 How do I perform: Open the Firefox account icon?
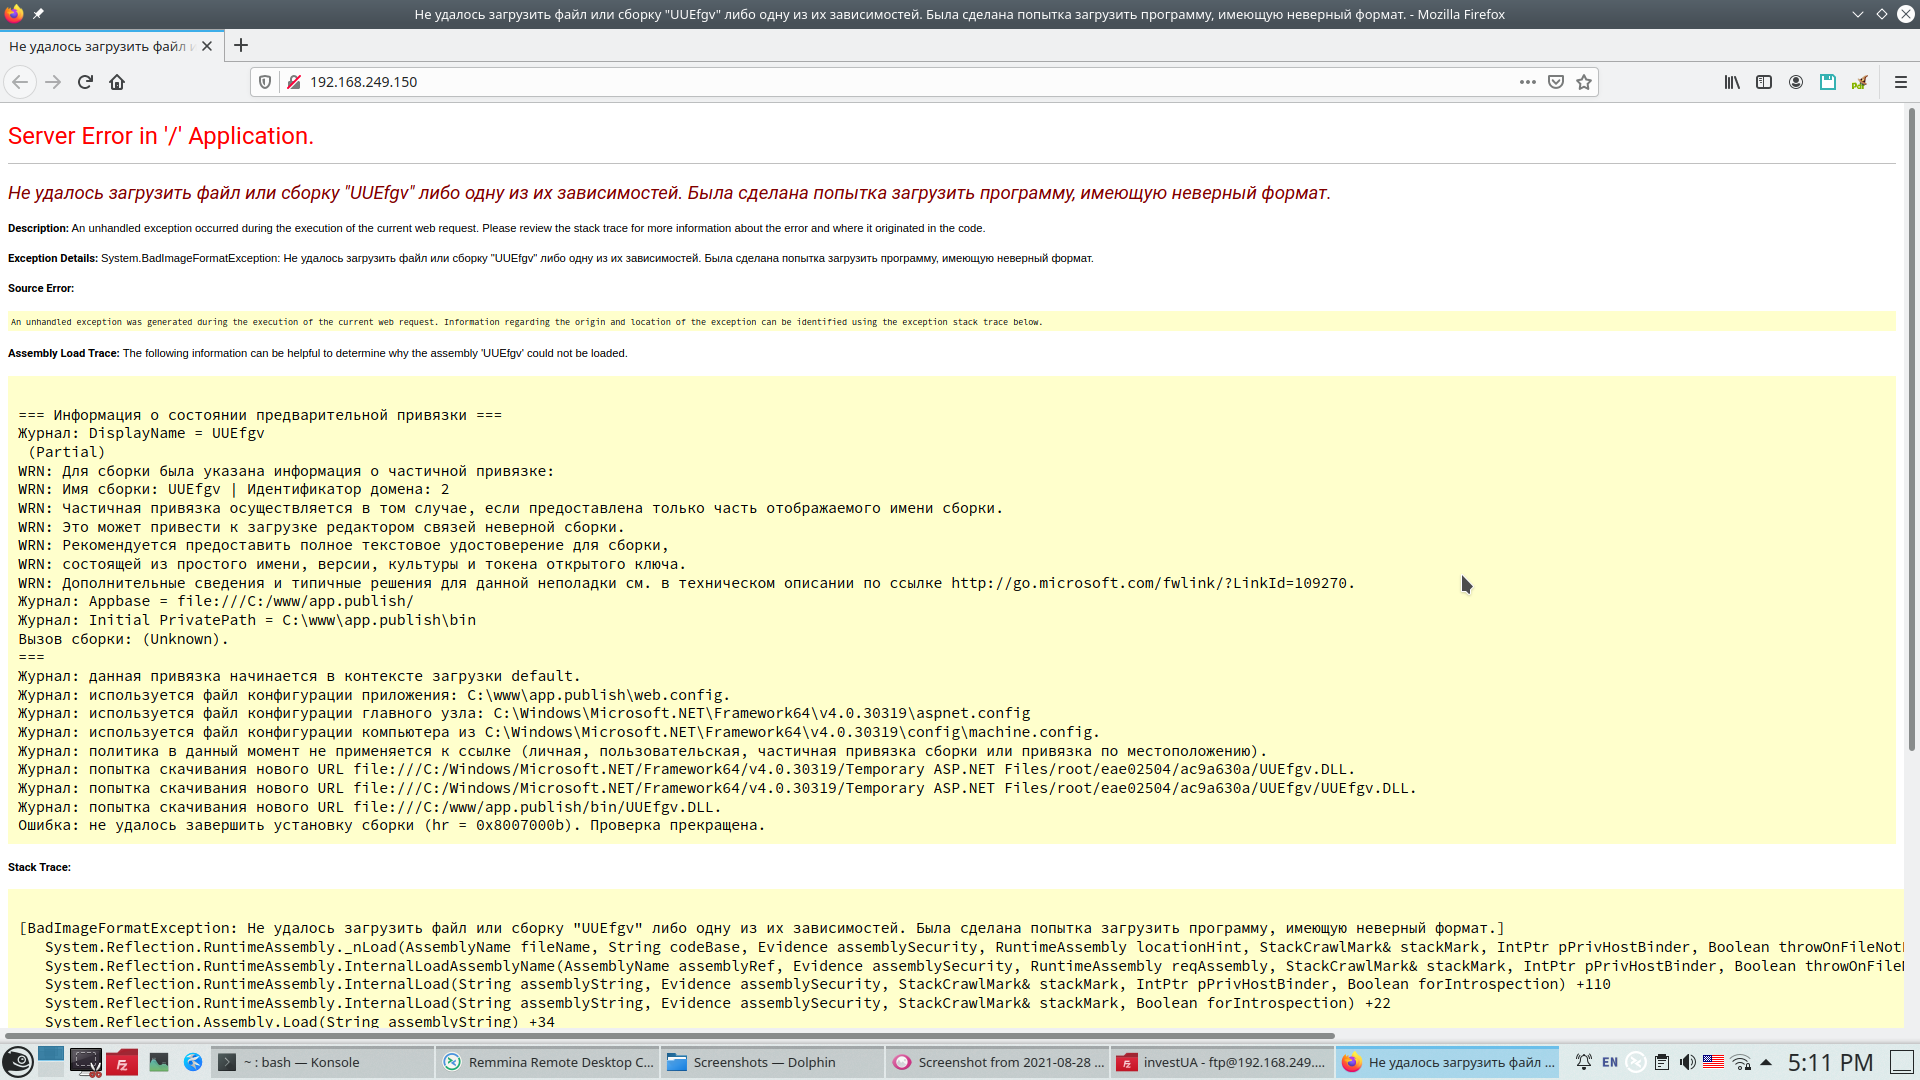click(1796, 82)
